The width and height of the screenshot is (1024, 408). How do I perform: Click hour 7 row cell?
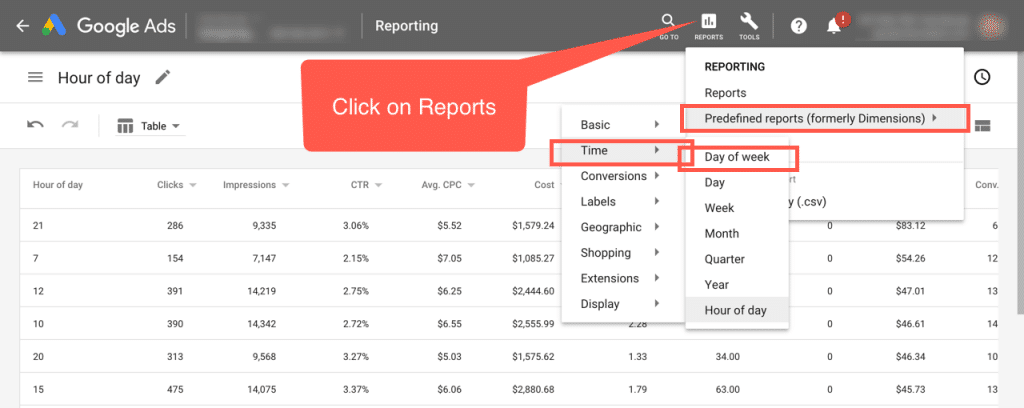[x=35, y=258]
